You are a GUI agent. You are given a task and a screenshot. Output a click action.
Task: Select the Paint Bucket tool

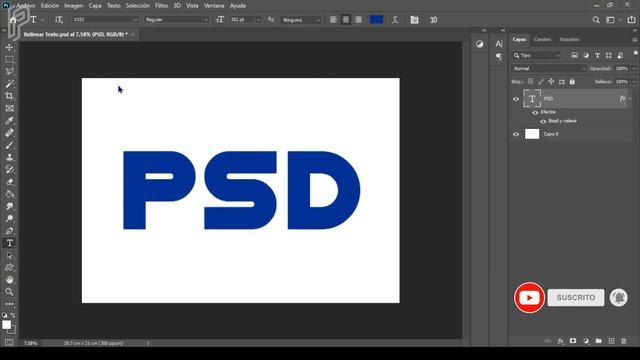(x=9, y=194)
